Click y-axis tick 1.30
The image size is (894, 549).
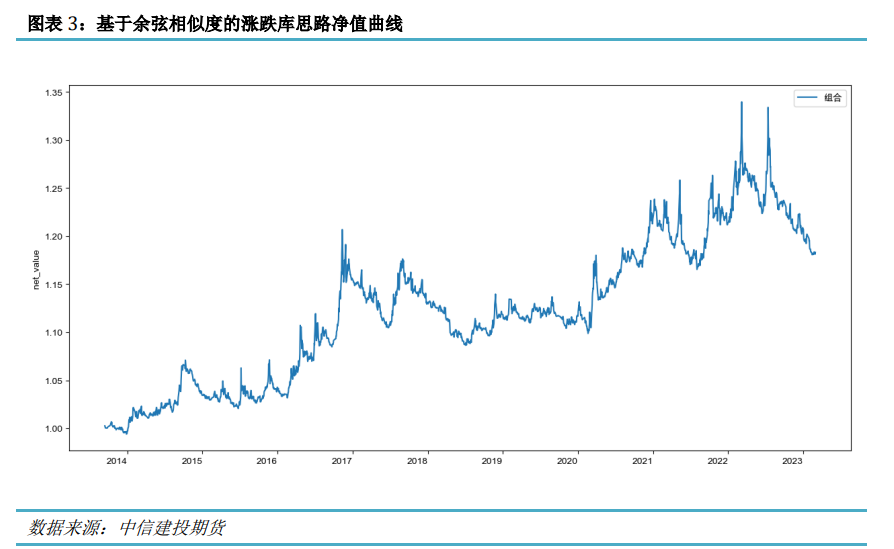[x=54, y=141]
